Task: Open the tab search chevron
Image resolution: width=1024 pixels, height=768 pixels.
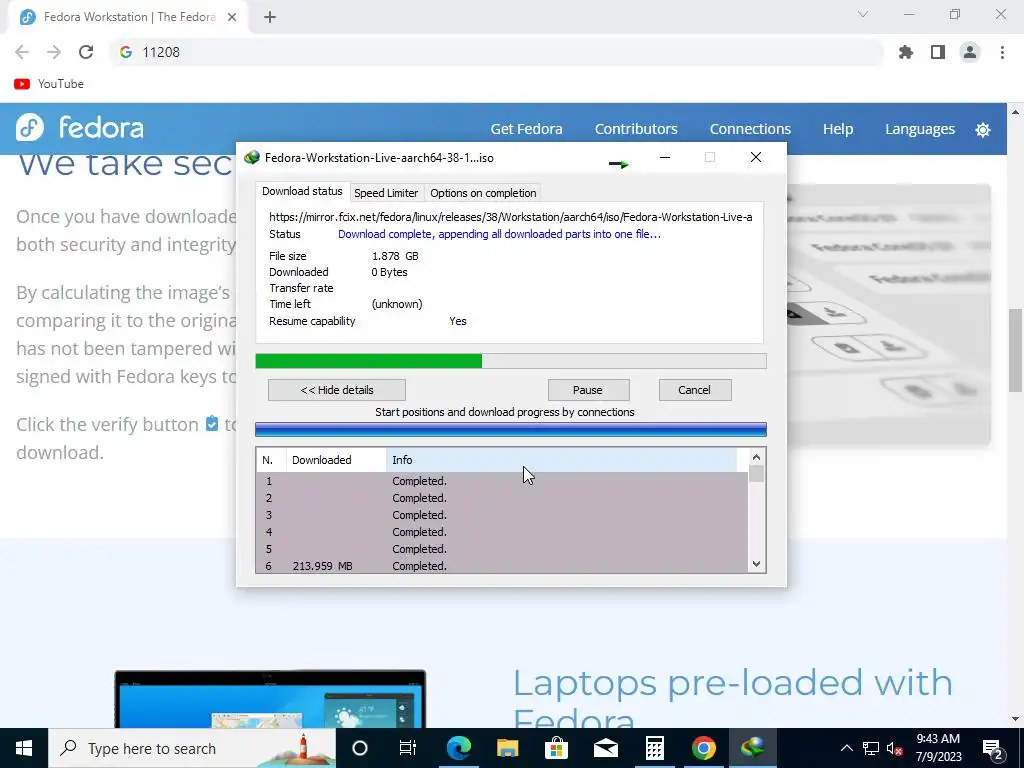Action: (x=863, y=14)
